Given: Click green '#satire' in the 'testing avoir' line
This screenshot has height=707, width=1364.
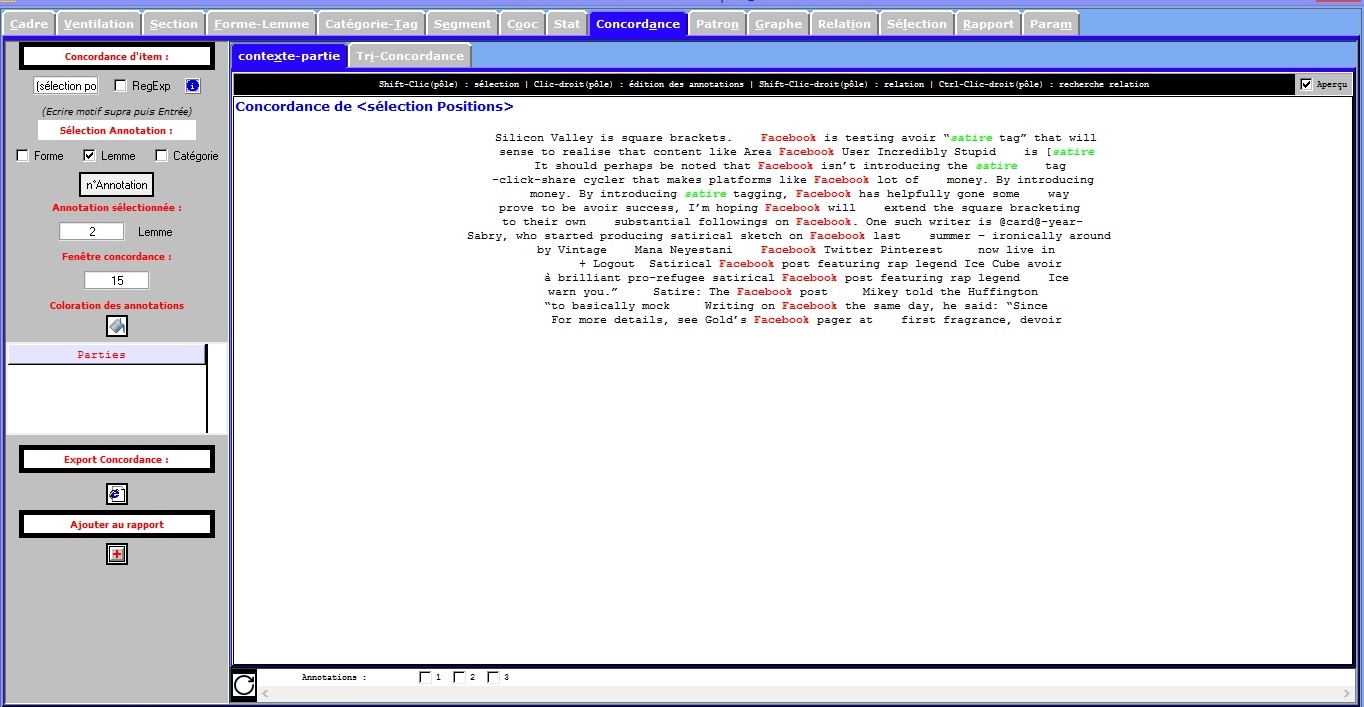Looking at the screenshot, I should [x=971, y=138].
